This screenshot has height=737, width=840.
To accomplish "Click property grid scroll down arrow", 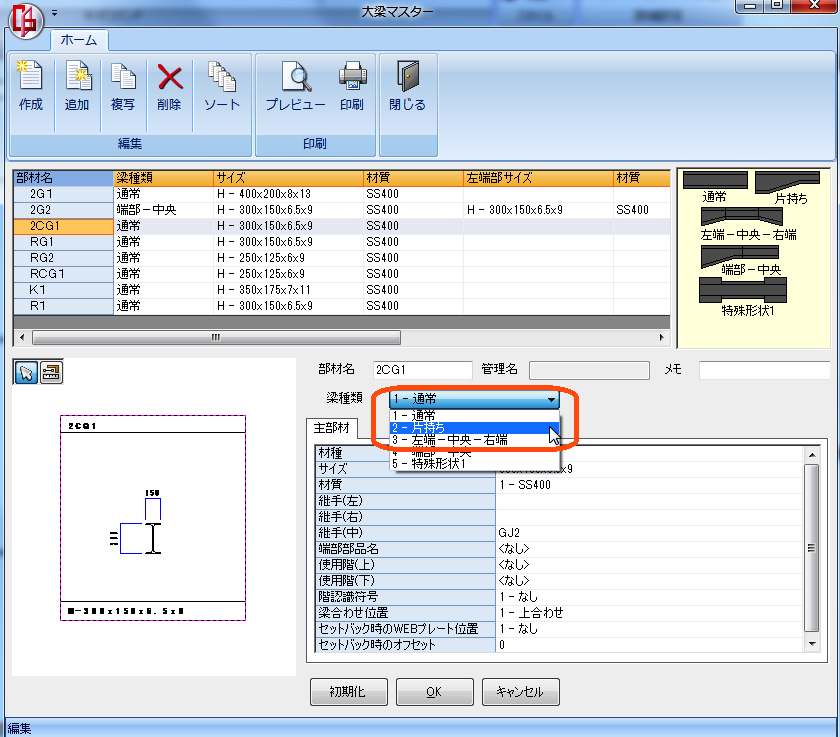I will pyautogui.click(x=812, y=644).
